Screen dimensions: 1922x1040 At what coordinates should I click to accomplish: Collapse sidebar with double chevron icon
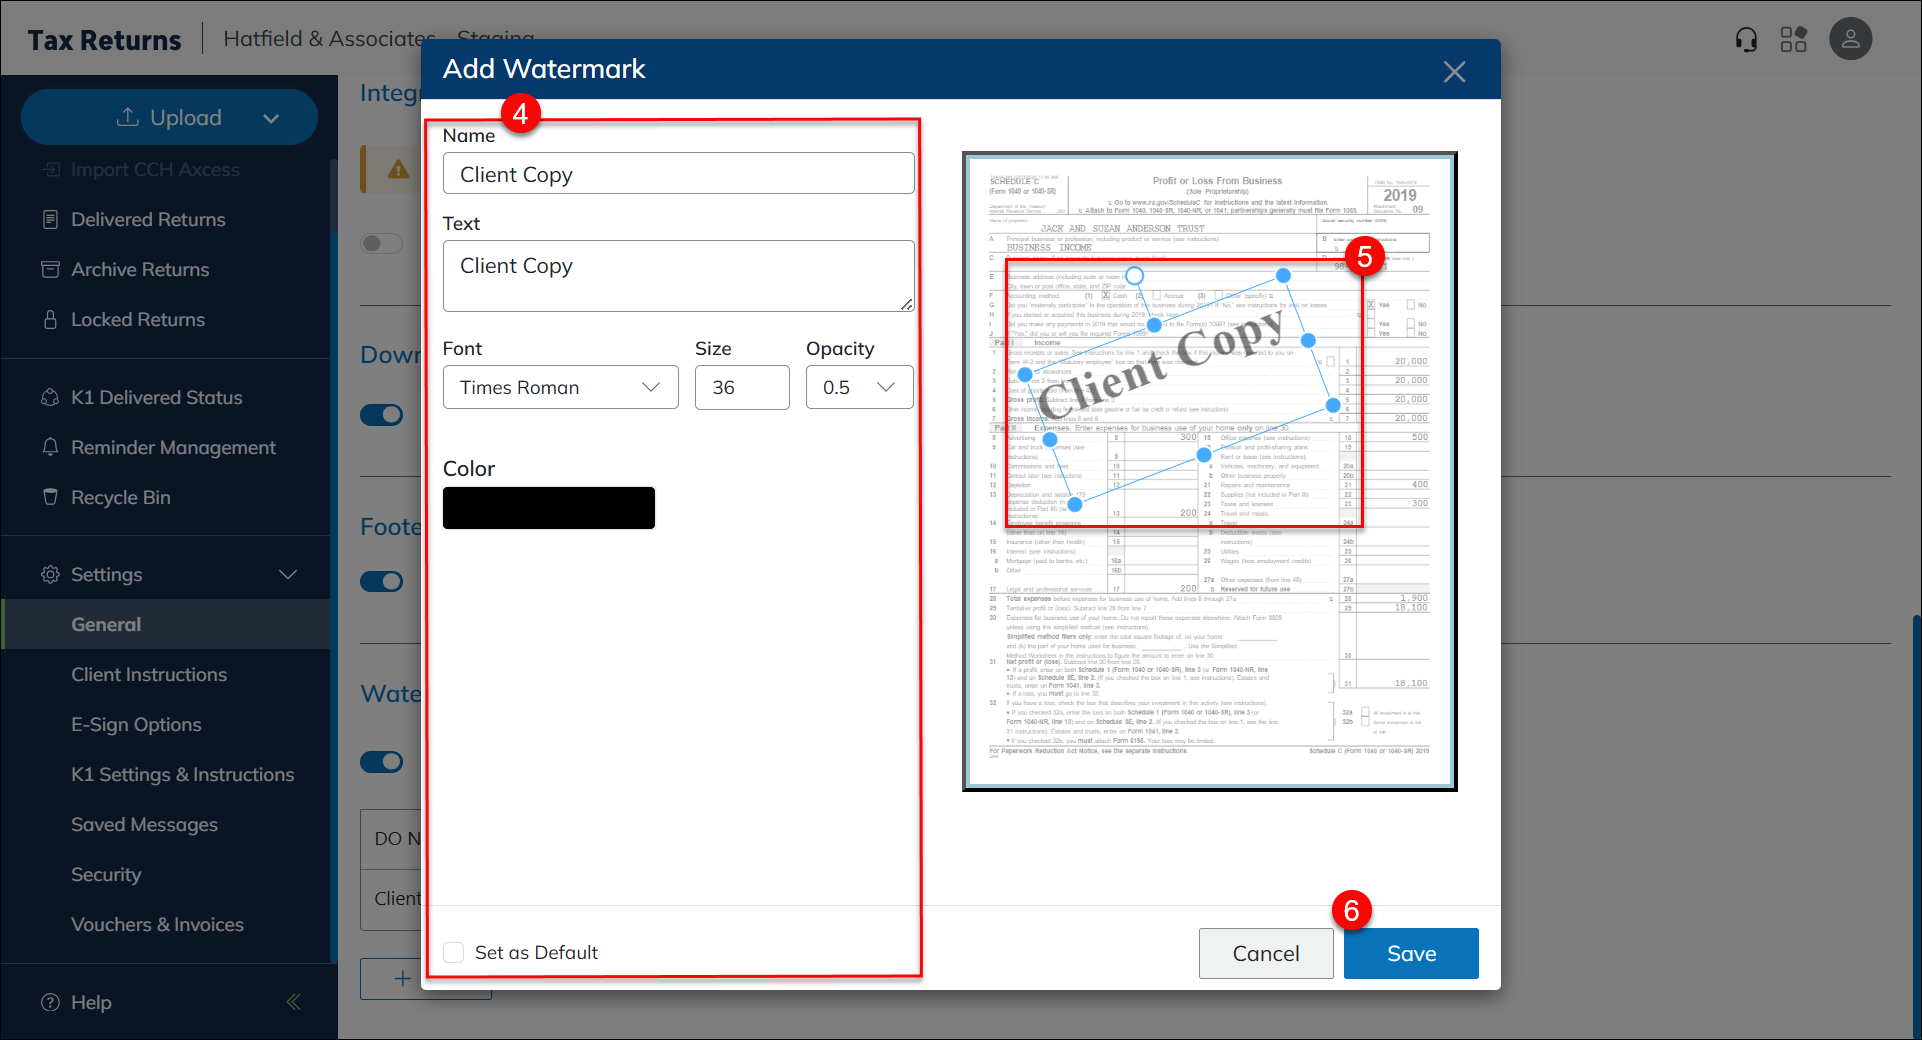pyautogui.click(x=294, y=1002)
